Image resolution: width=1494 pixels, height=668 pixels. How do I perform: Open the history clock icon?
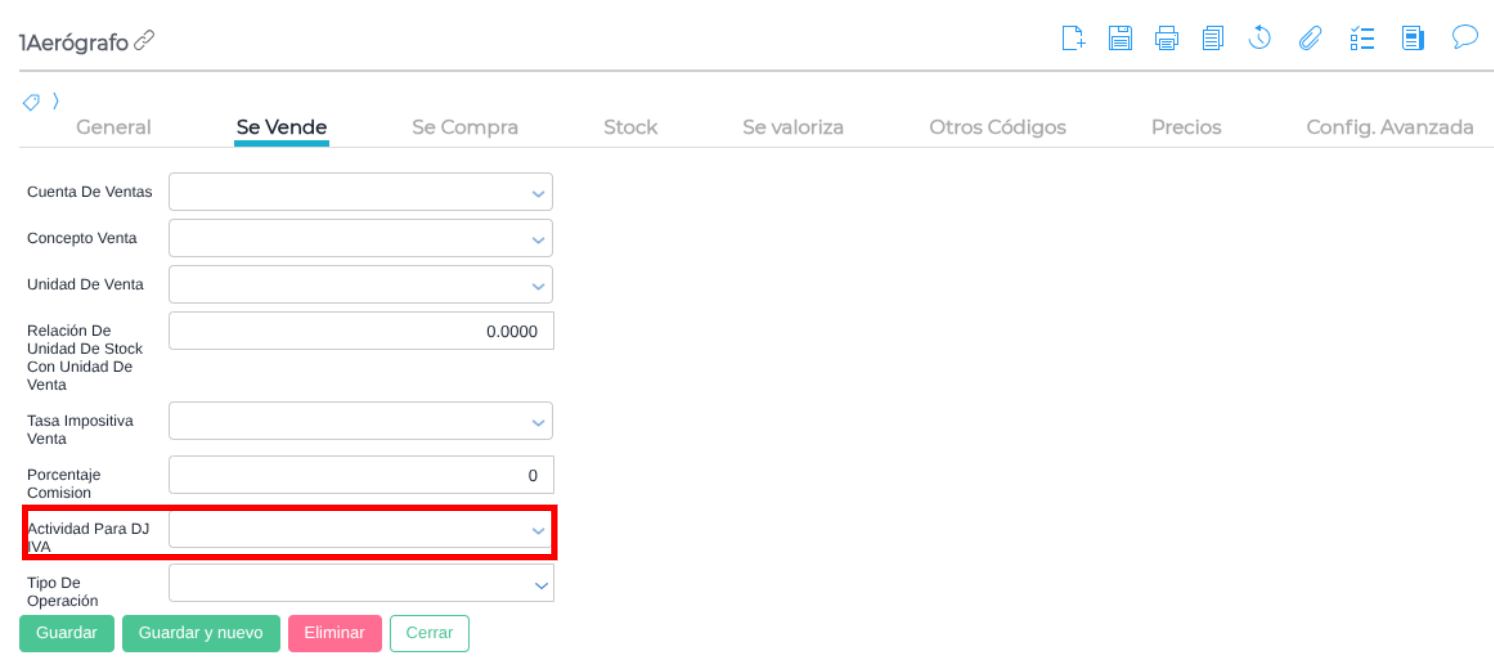[x=1260, y=39]
